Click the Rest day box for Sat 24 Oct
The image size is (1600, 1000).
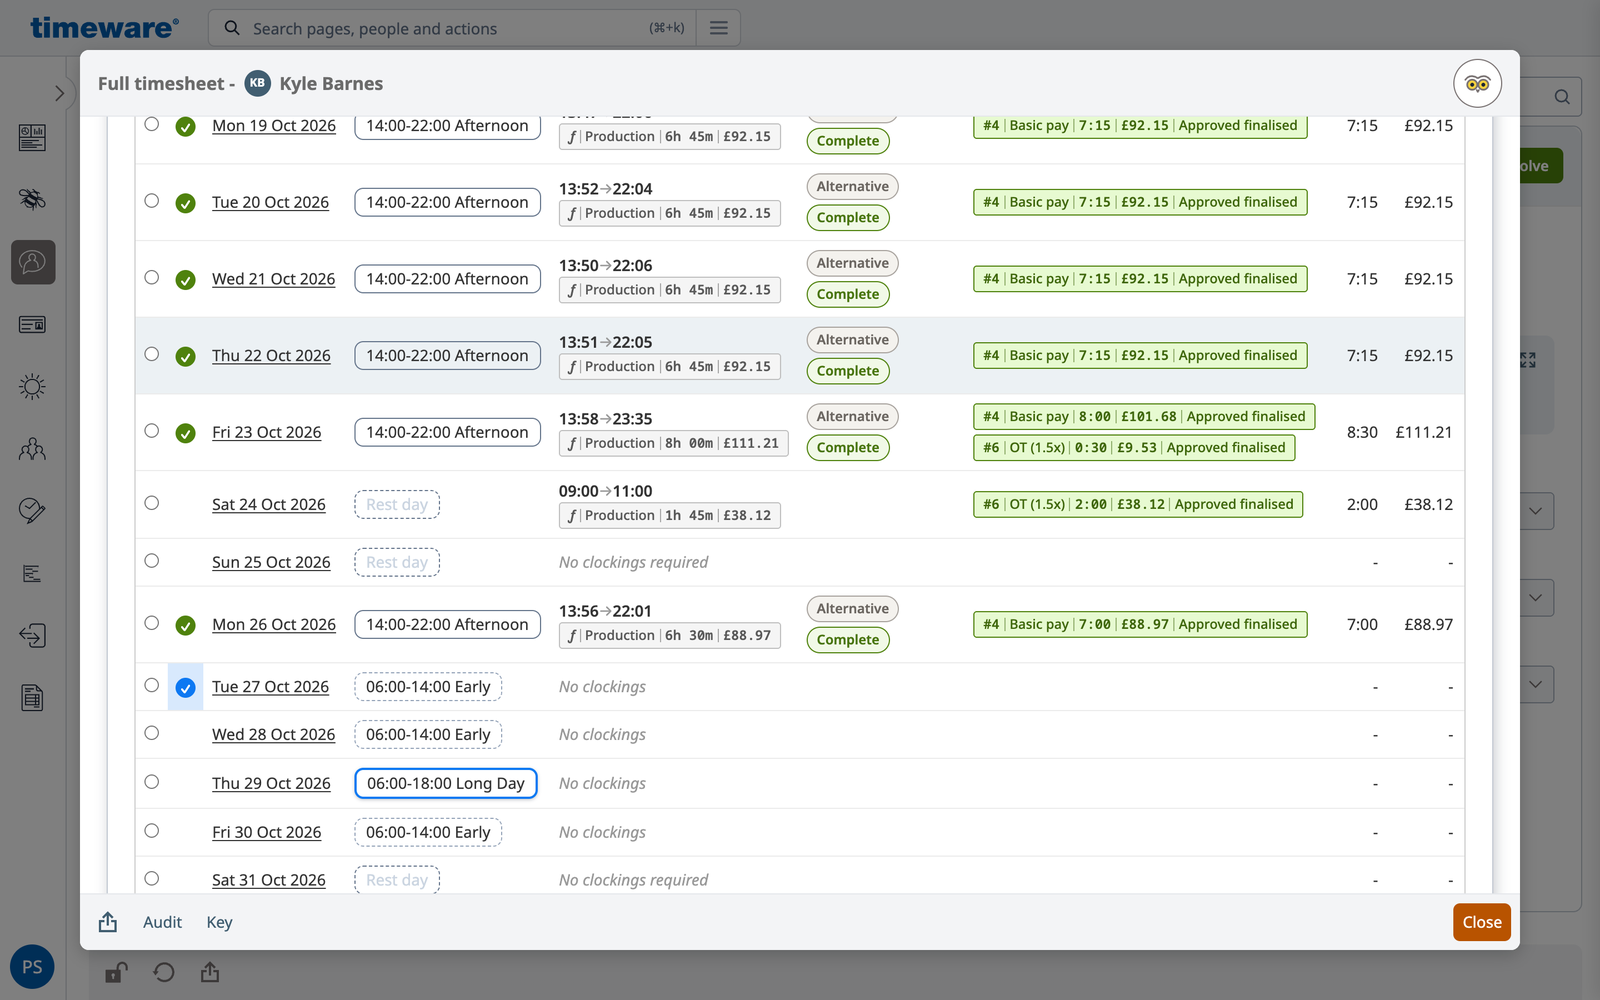(x=397, y=505)
